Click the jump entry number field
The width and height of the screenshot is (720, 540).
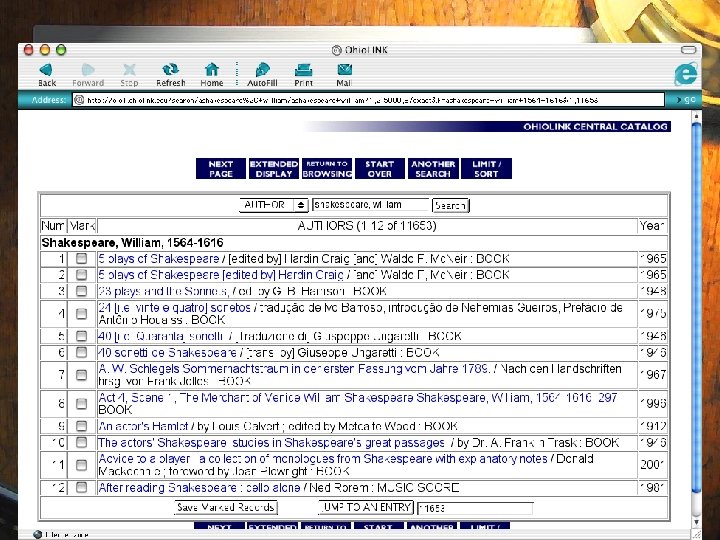(x=475, y=508)
